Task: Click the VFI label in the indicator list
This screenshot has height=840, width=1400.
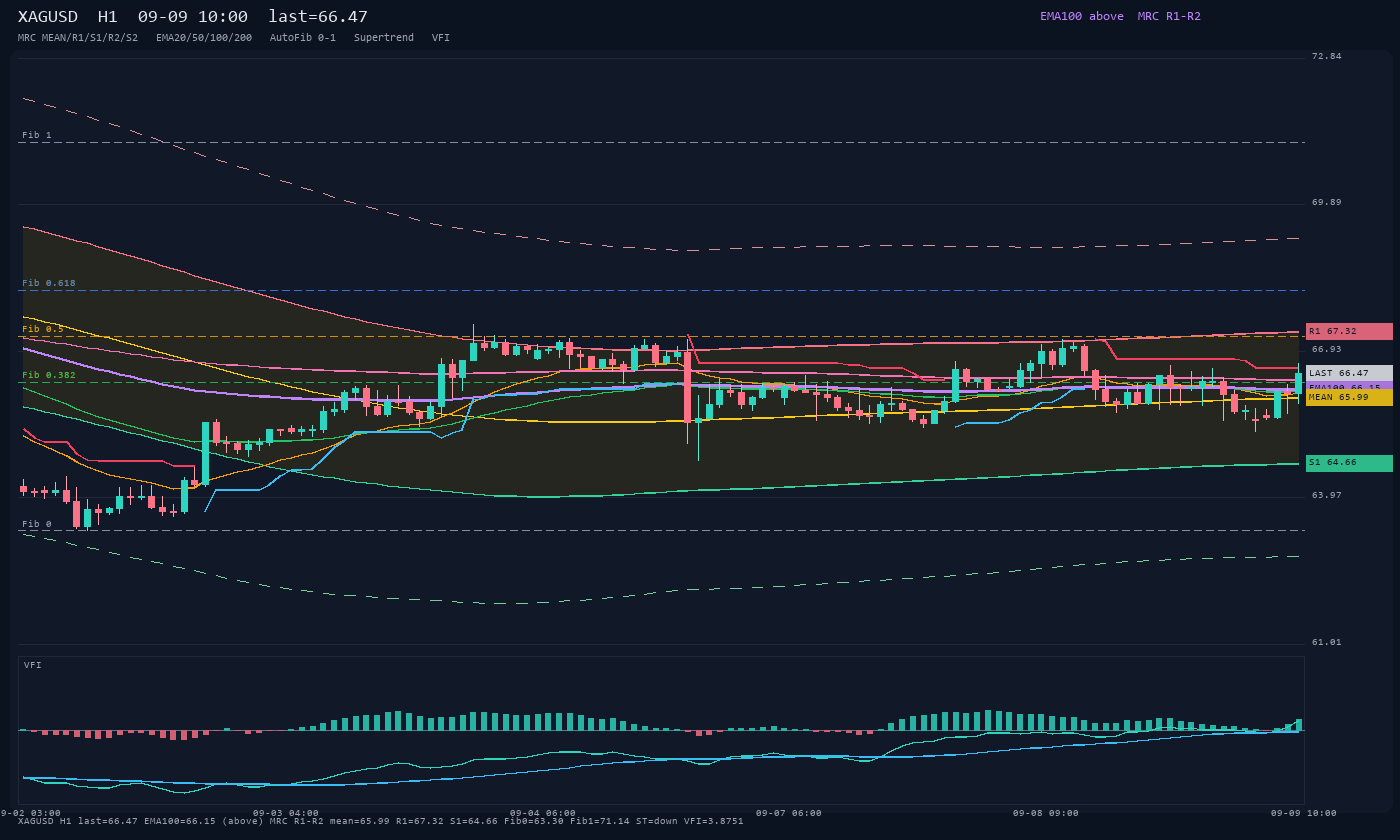Action: pyautogui.click(x=441, y=38)
